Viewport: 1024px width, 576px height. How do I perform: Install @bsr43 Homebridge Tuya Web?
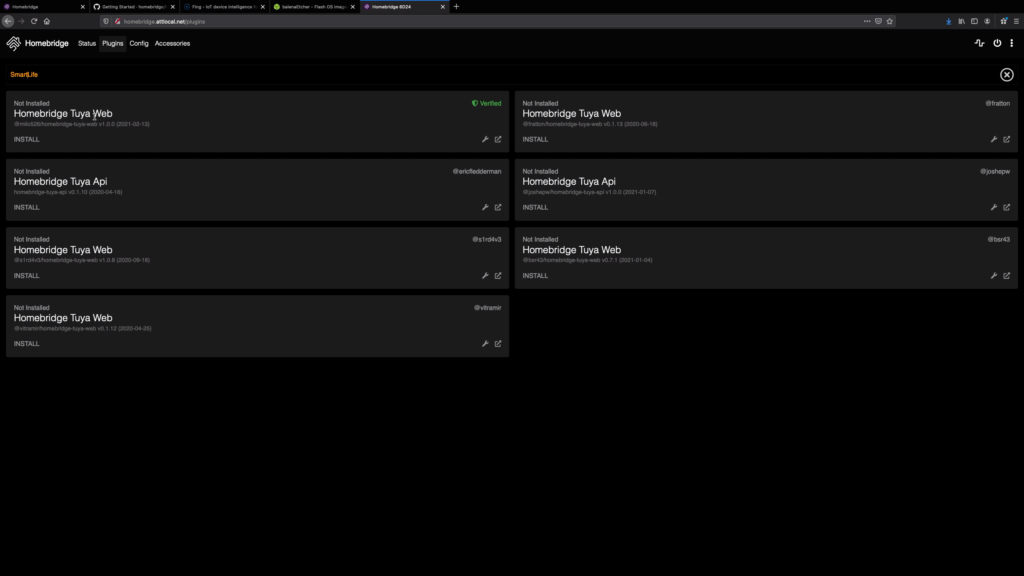point(536,276)
